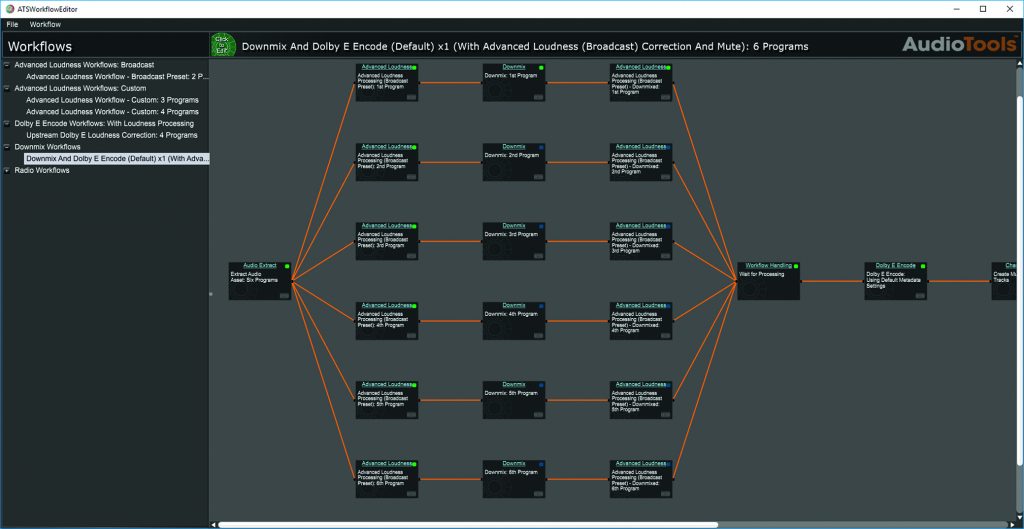Click the Downmix title of 3rd Program node
This screenshot has height=529, width=1024.
coord(513,226)
